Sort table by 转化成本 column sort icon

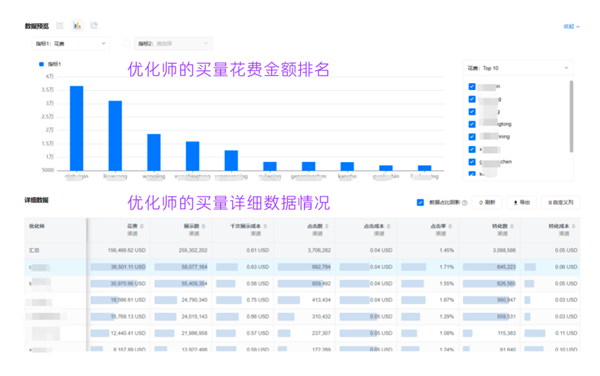point(573,226)
